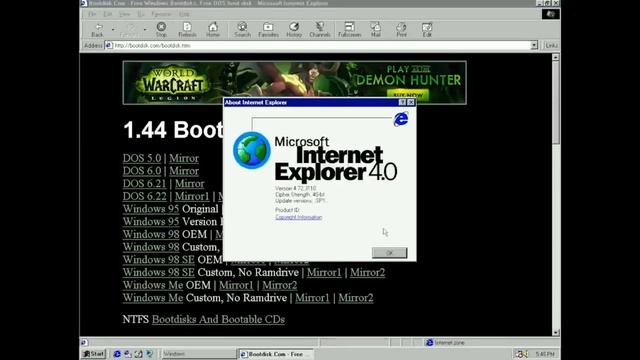Open the DOS 5.0 link
Screen dimensions: 640x360
coord(142,158)
